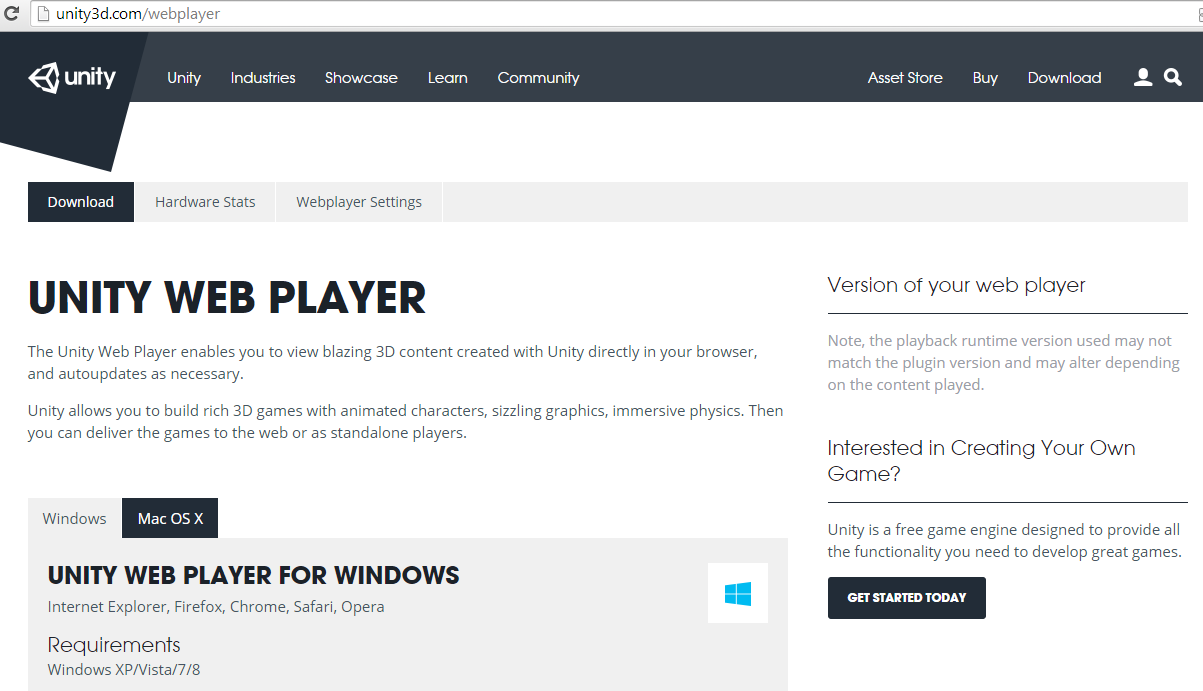
Task: Click the page icon in the address bar
Action: (x=41, y=14)
